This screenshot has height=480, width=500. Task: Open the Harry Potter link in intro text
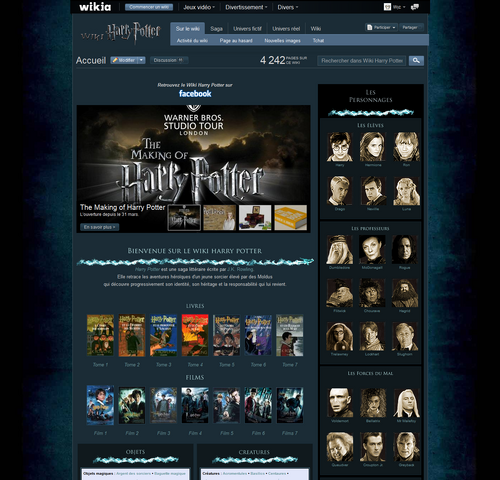coord(147,269)
